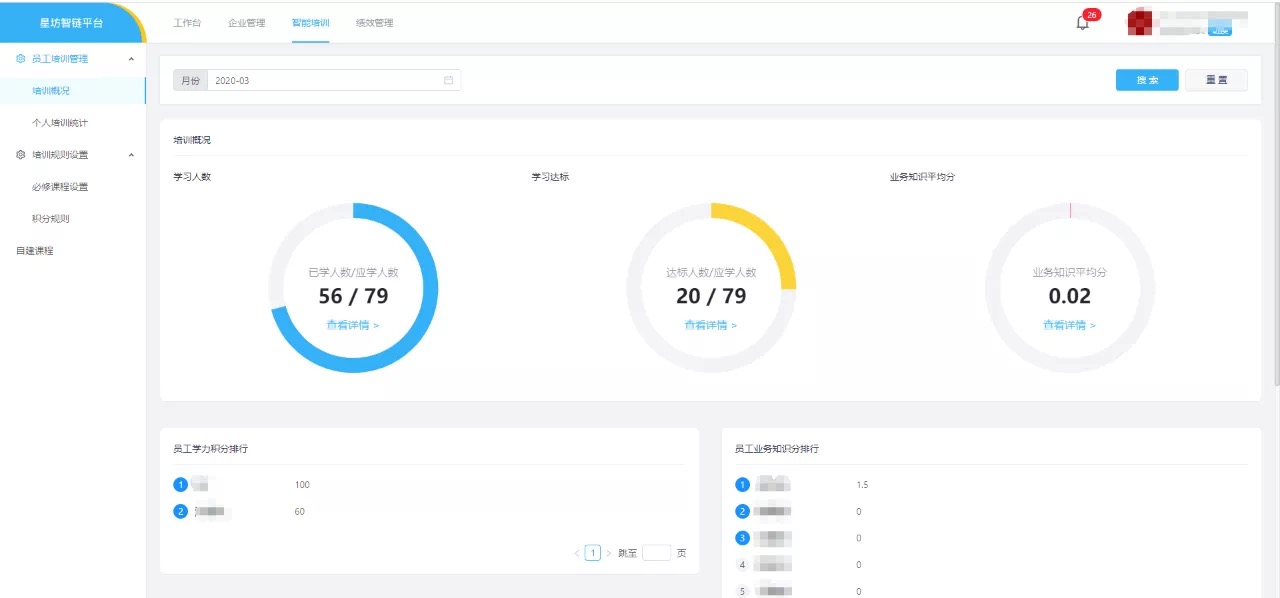The image size is (1280, 598).
Task: Focus the 跳至 page number input
Action: coord(656,553)
